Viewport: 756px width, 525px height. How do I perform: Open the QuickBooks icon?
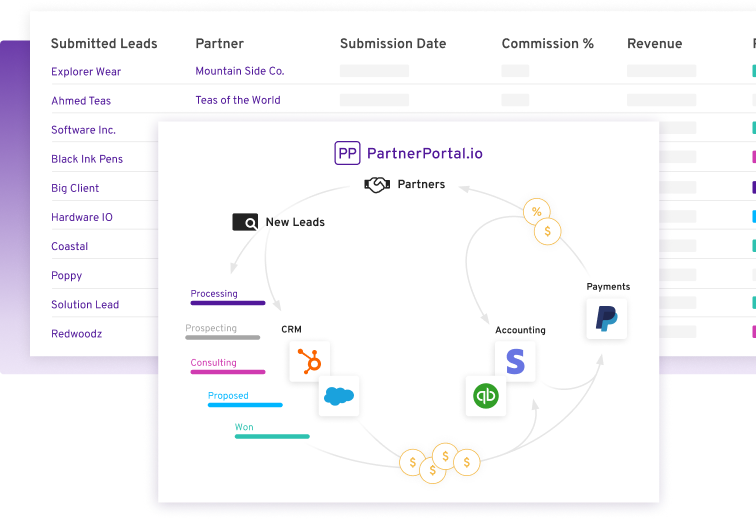486,396
